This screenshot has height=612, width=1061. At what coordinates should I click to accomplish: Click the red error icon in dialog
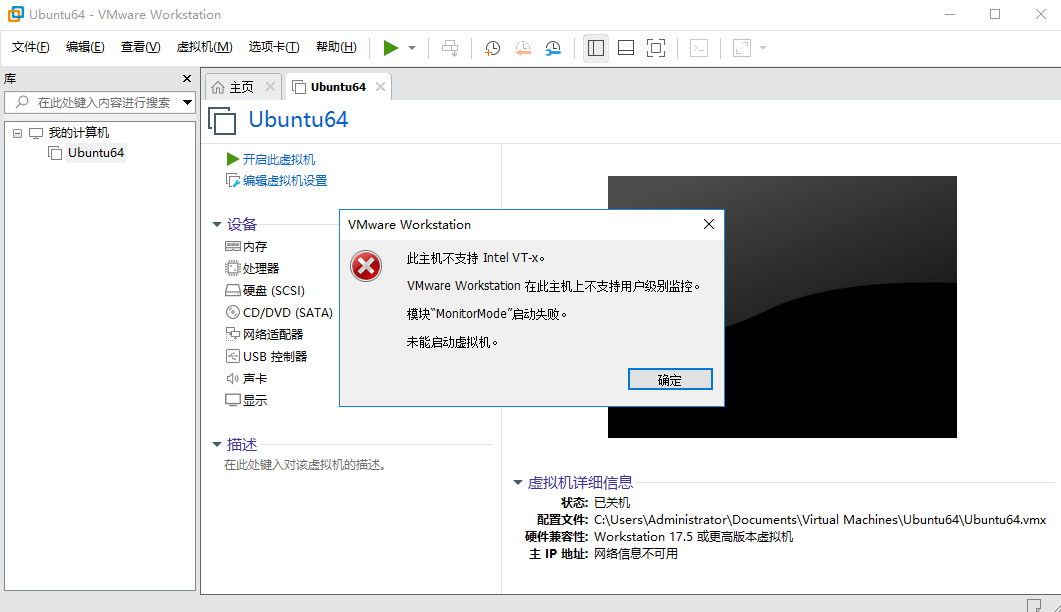point(366,266)
